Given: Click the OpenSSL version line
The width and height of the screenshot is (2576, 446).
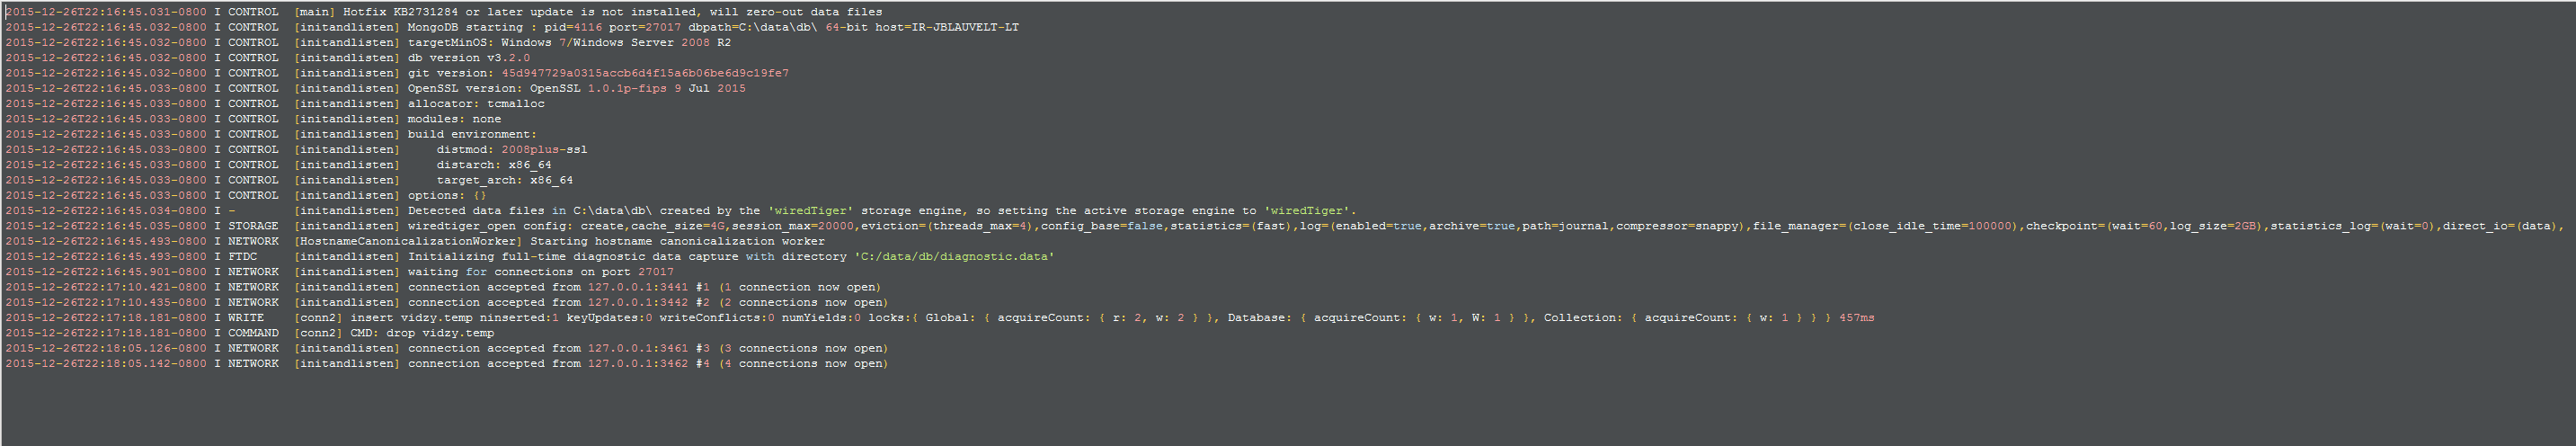Looking at the screenshot, I should [x=576, y=88].
